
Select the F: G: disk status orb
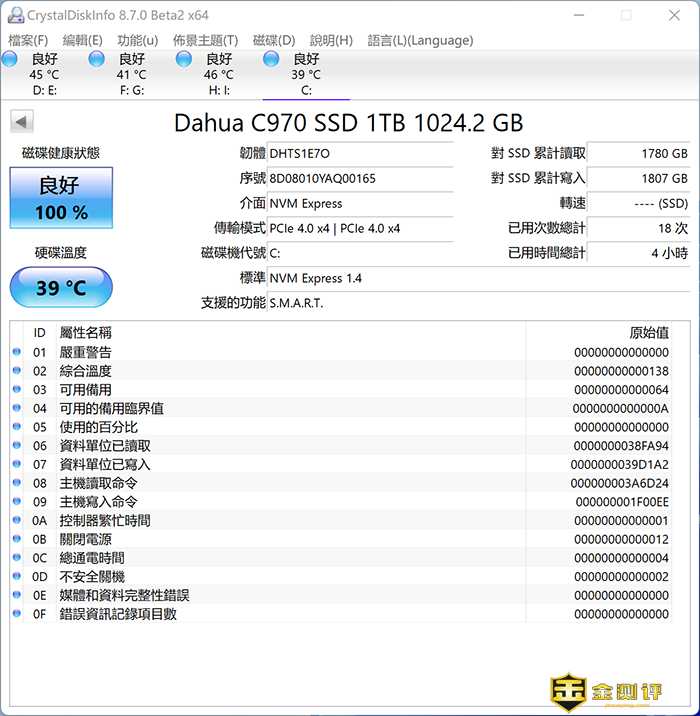[x=97, y=60]
